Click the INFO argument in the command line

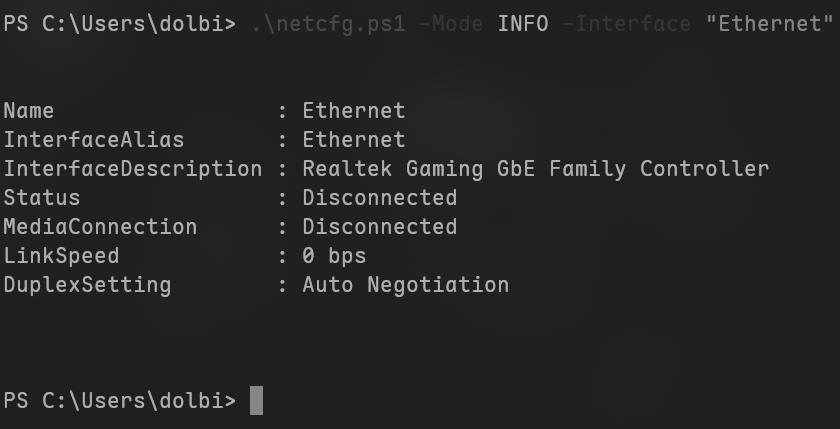click(x=522, y=23)
